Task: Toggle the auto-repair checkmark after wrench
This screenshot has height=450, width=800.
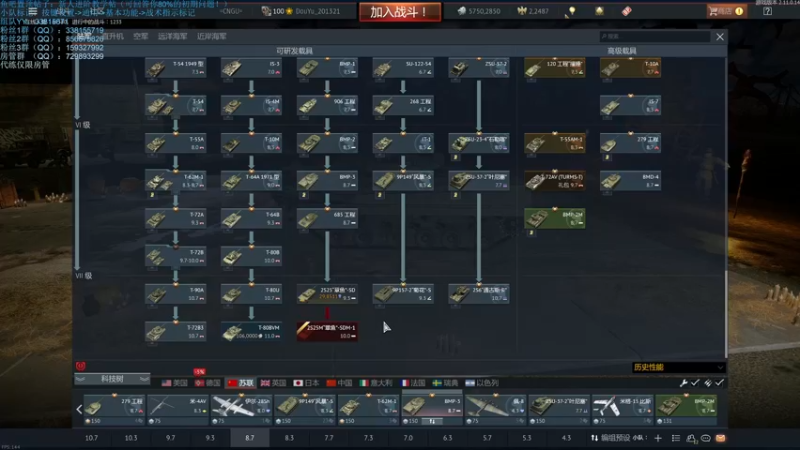Action: pyautogui.click(x=695, y=383)
